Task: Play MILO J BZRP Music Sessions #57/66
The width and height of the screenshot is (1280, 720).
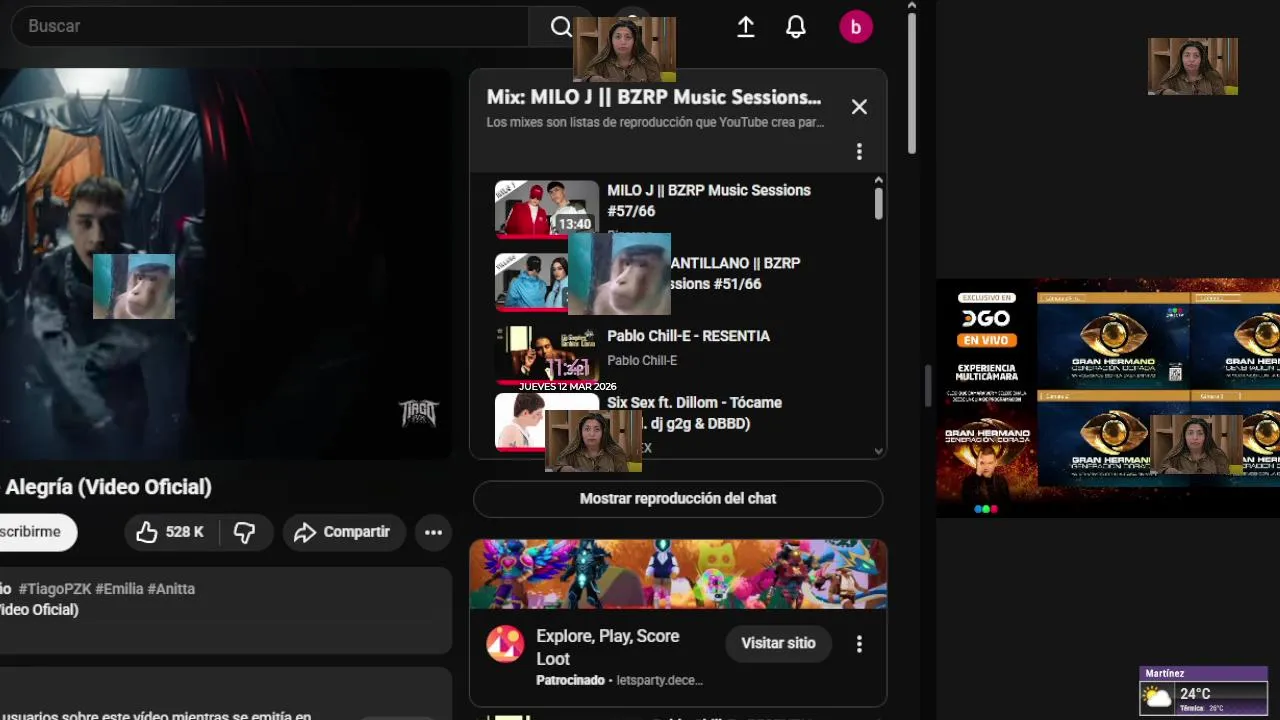Action: click(x=709, y=200)
